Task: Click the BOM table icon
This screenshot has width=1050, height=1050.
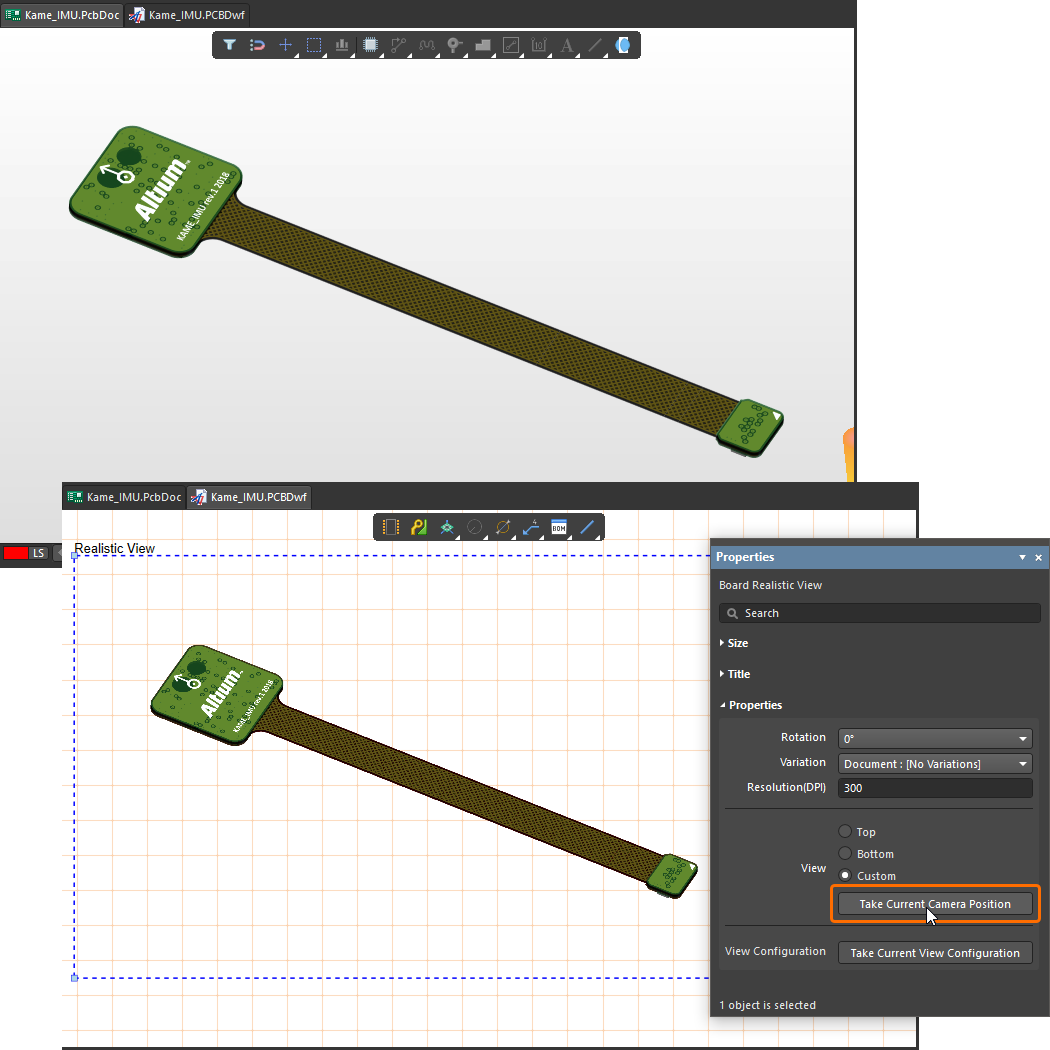Action: click(x=559, y=526)
